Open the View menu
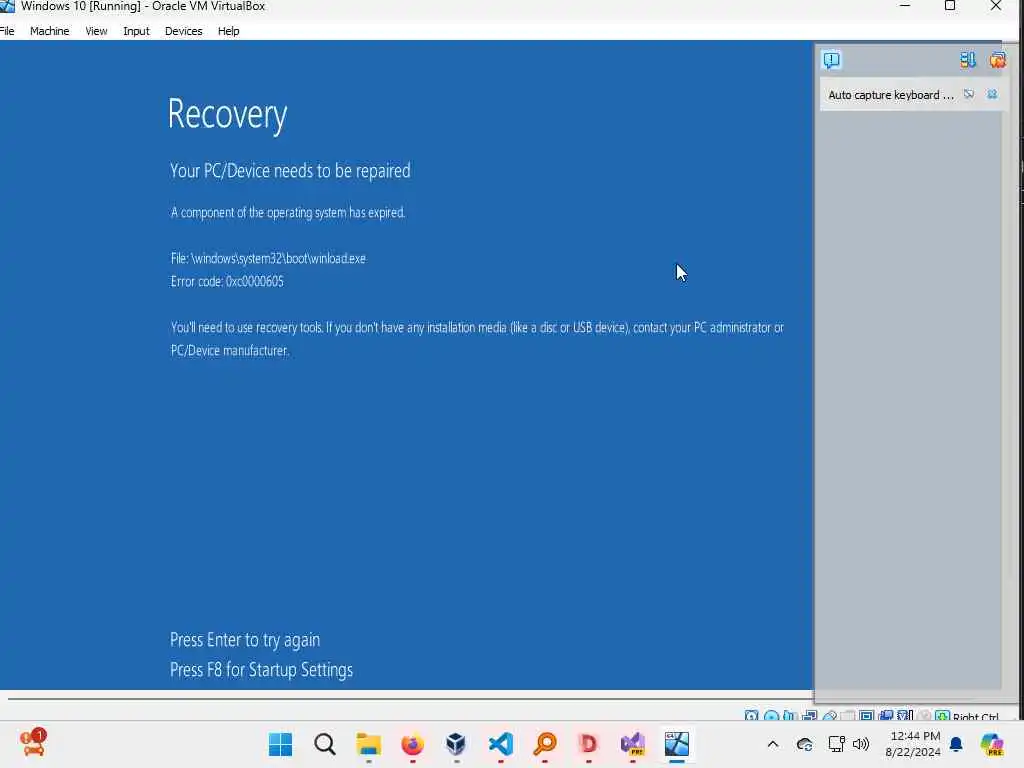Image resolution: width=1024 pixels, height=768 pixels. 96,31
